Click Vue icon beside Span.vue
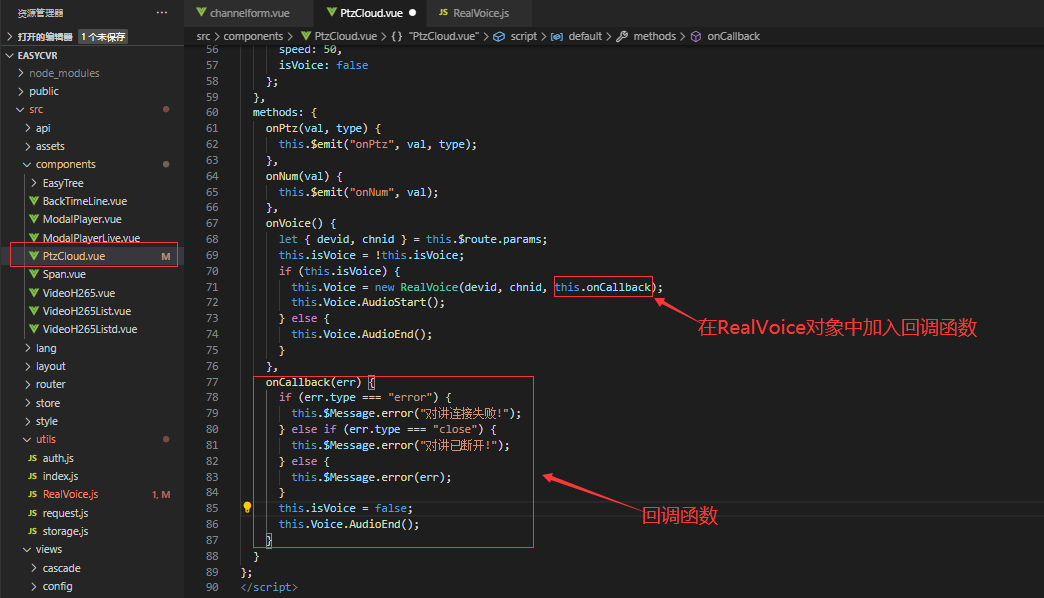This screenshot has height=598, width=1044. point(33,274)
